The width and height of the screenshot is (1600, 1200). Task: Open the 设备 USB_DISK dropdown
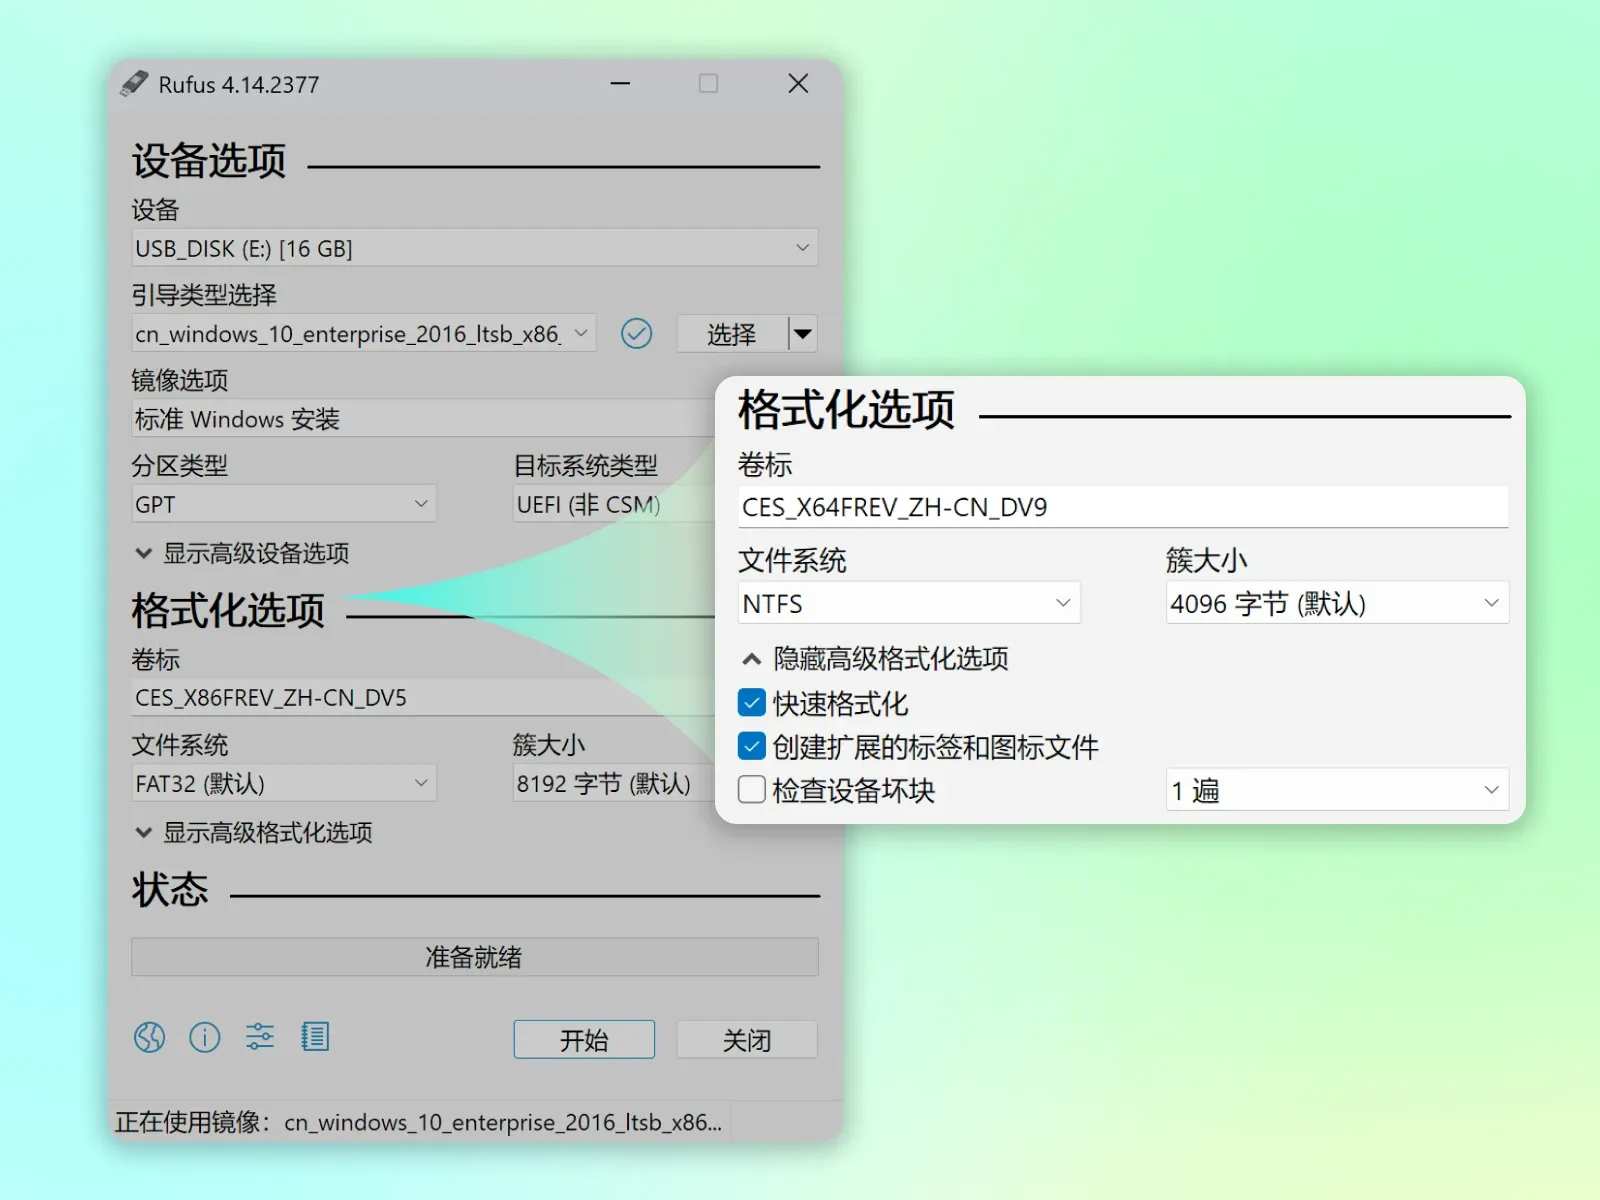pyautogui.click(x=475, y=248)
